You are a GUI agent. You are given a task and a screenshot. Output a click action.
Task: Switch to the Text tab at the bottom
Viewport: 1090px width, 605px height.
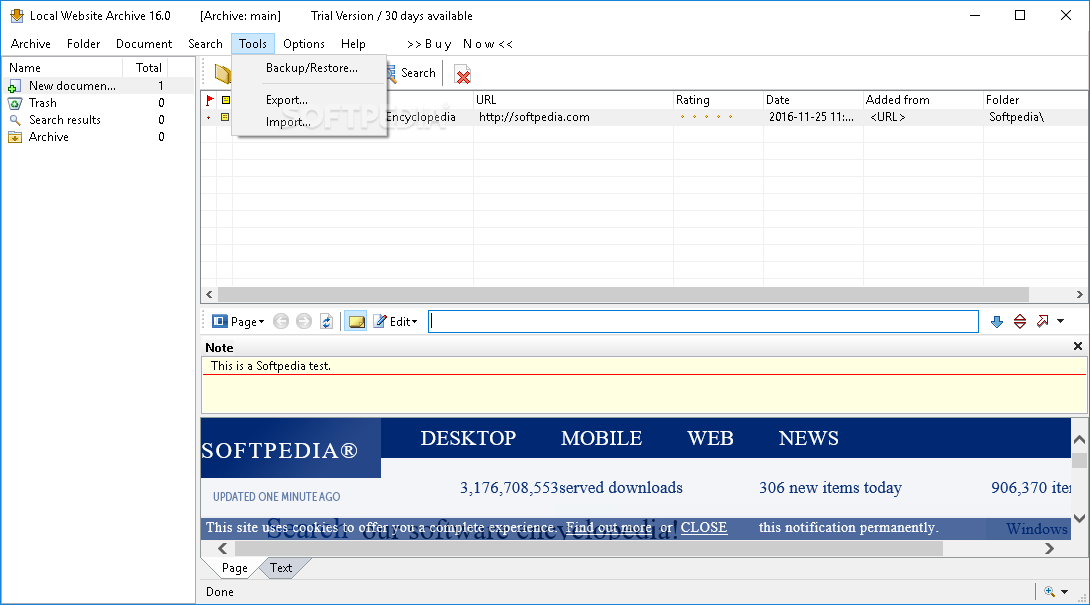[281, 568]
